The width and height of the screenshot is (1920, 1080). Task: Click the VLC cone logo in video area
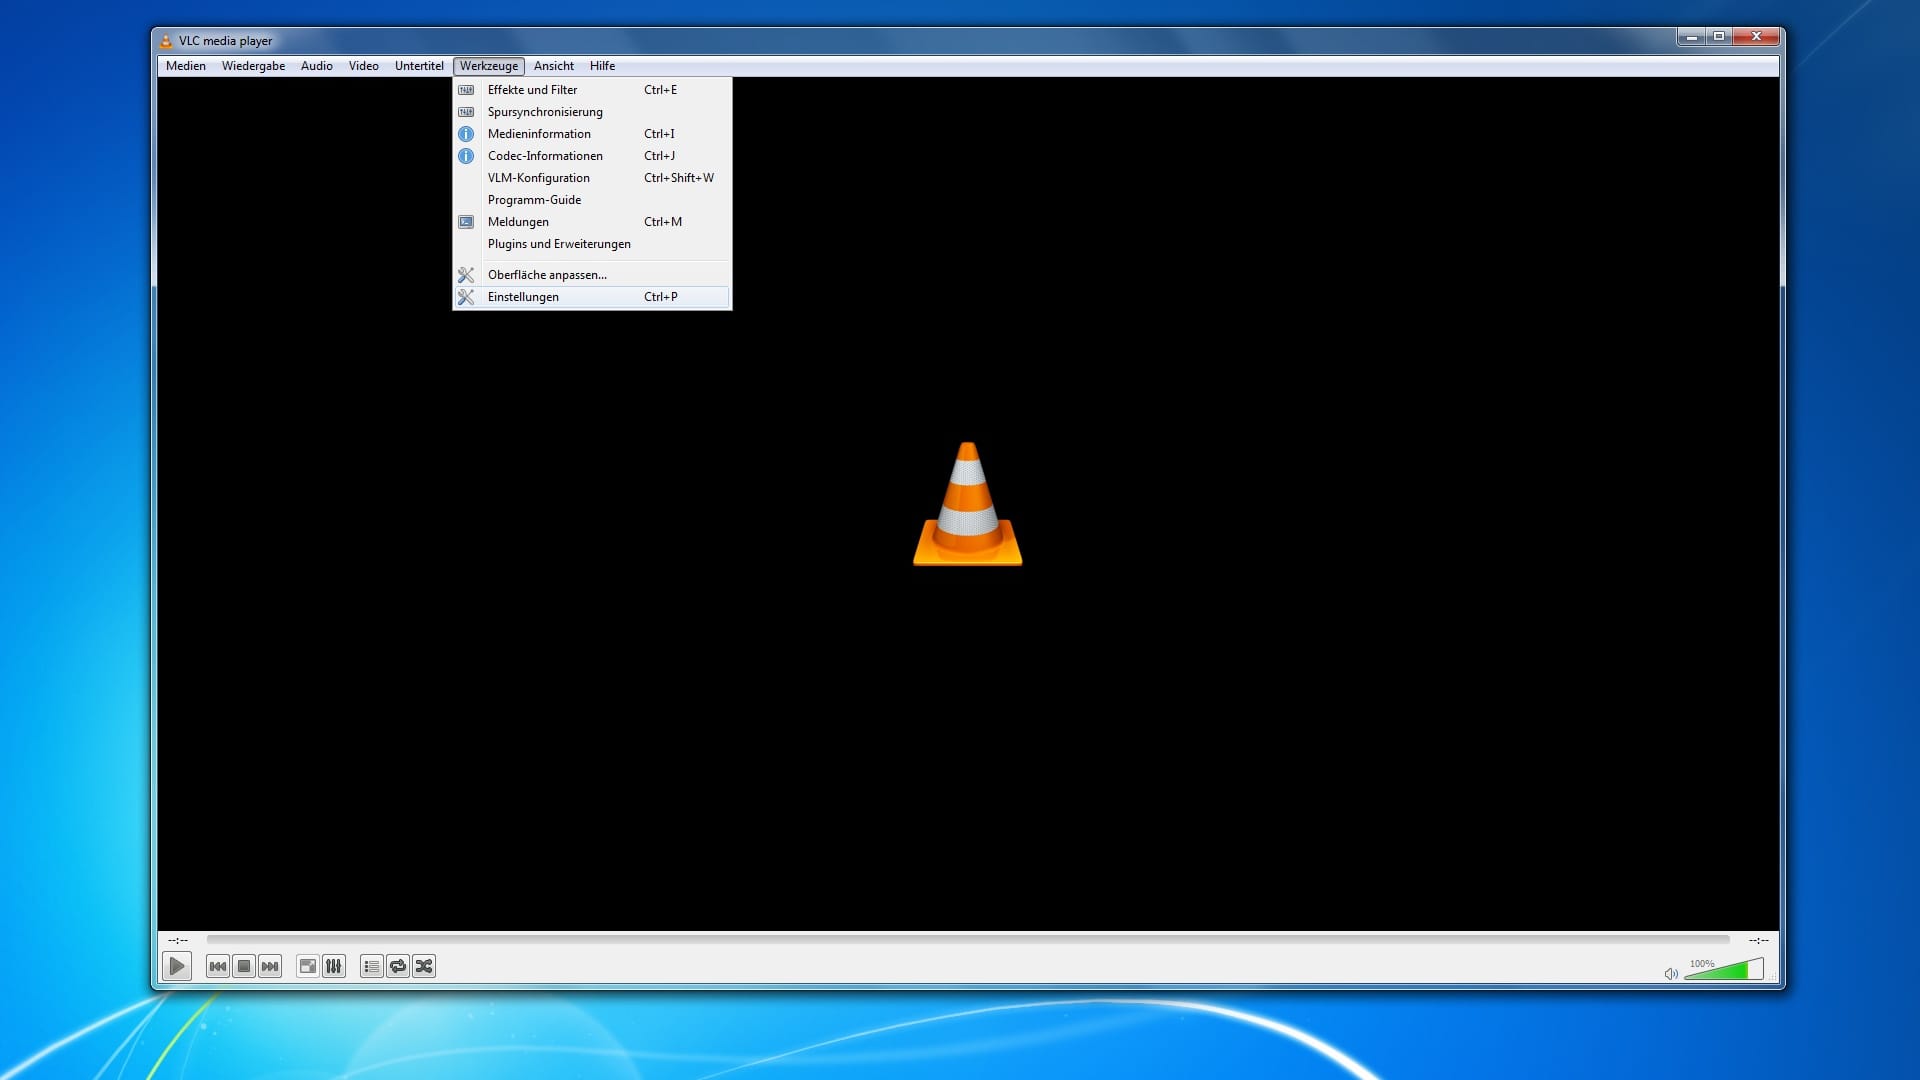coord(967,504)
